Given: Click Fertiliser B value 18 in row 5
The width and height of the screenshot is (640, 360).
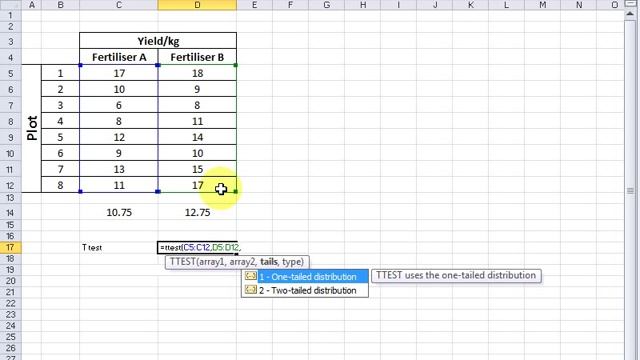Looking at the screenshot, I should (x=197, y=73).
